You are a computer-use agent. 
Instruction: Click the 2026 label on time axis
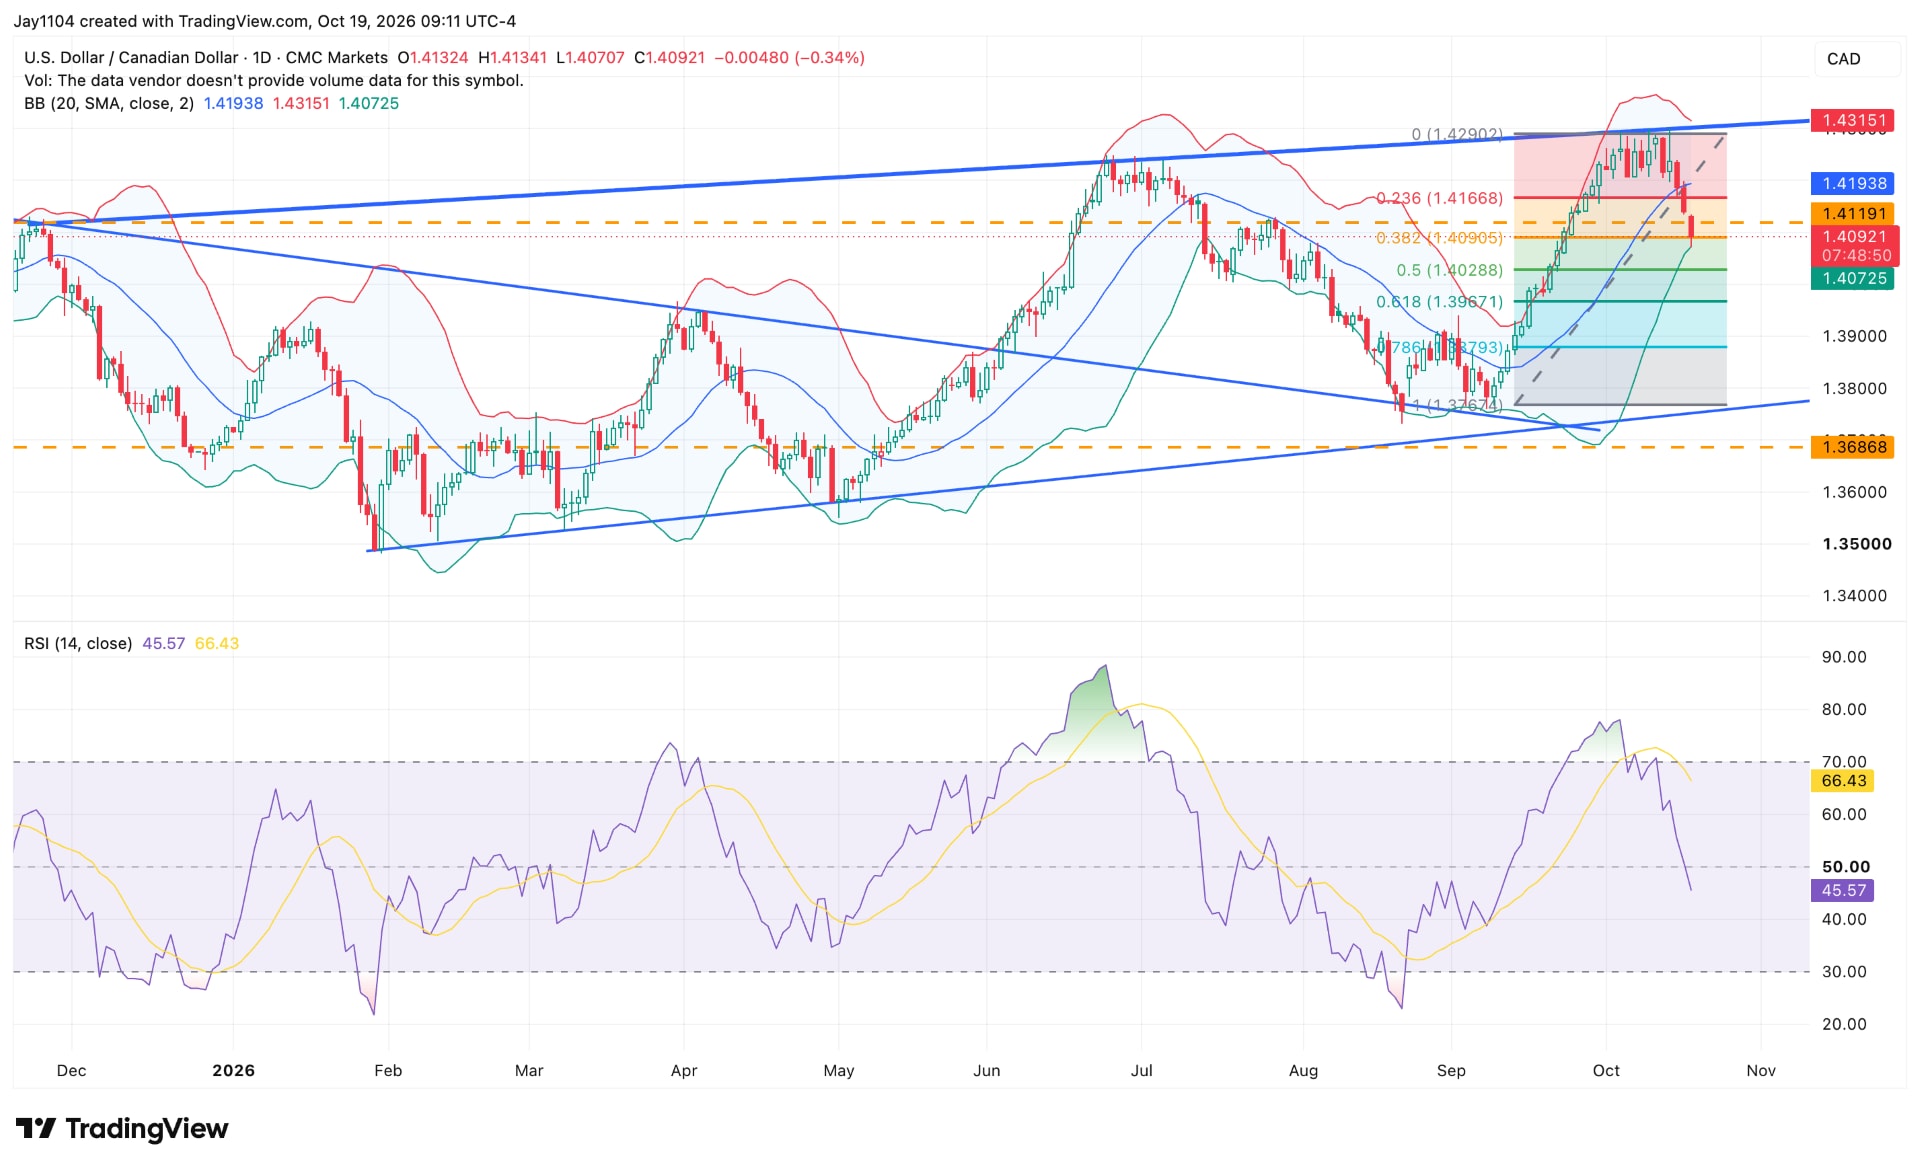pos(233,1070)
